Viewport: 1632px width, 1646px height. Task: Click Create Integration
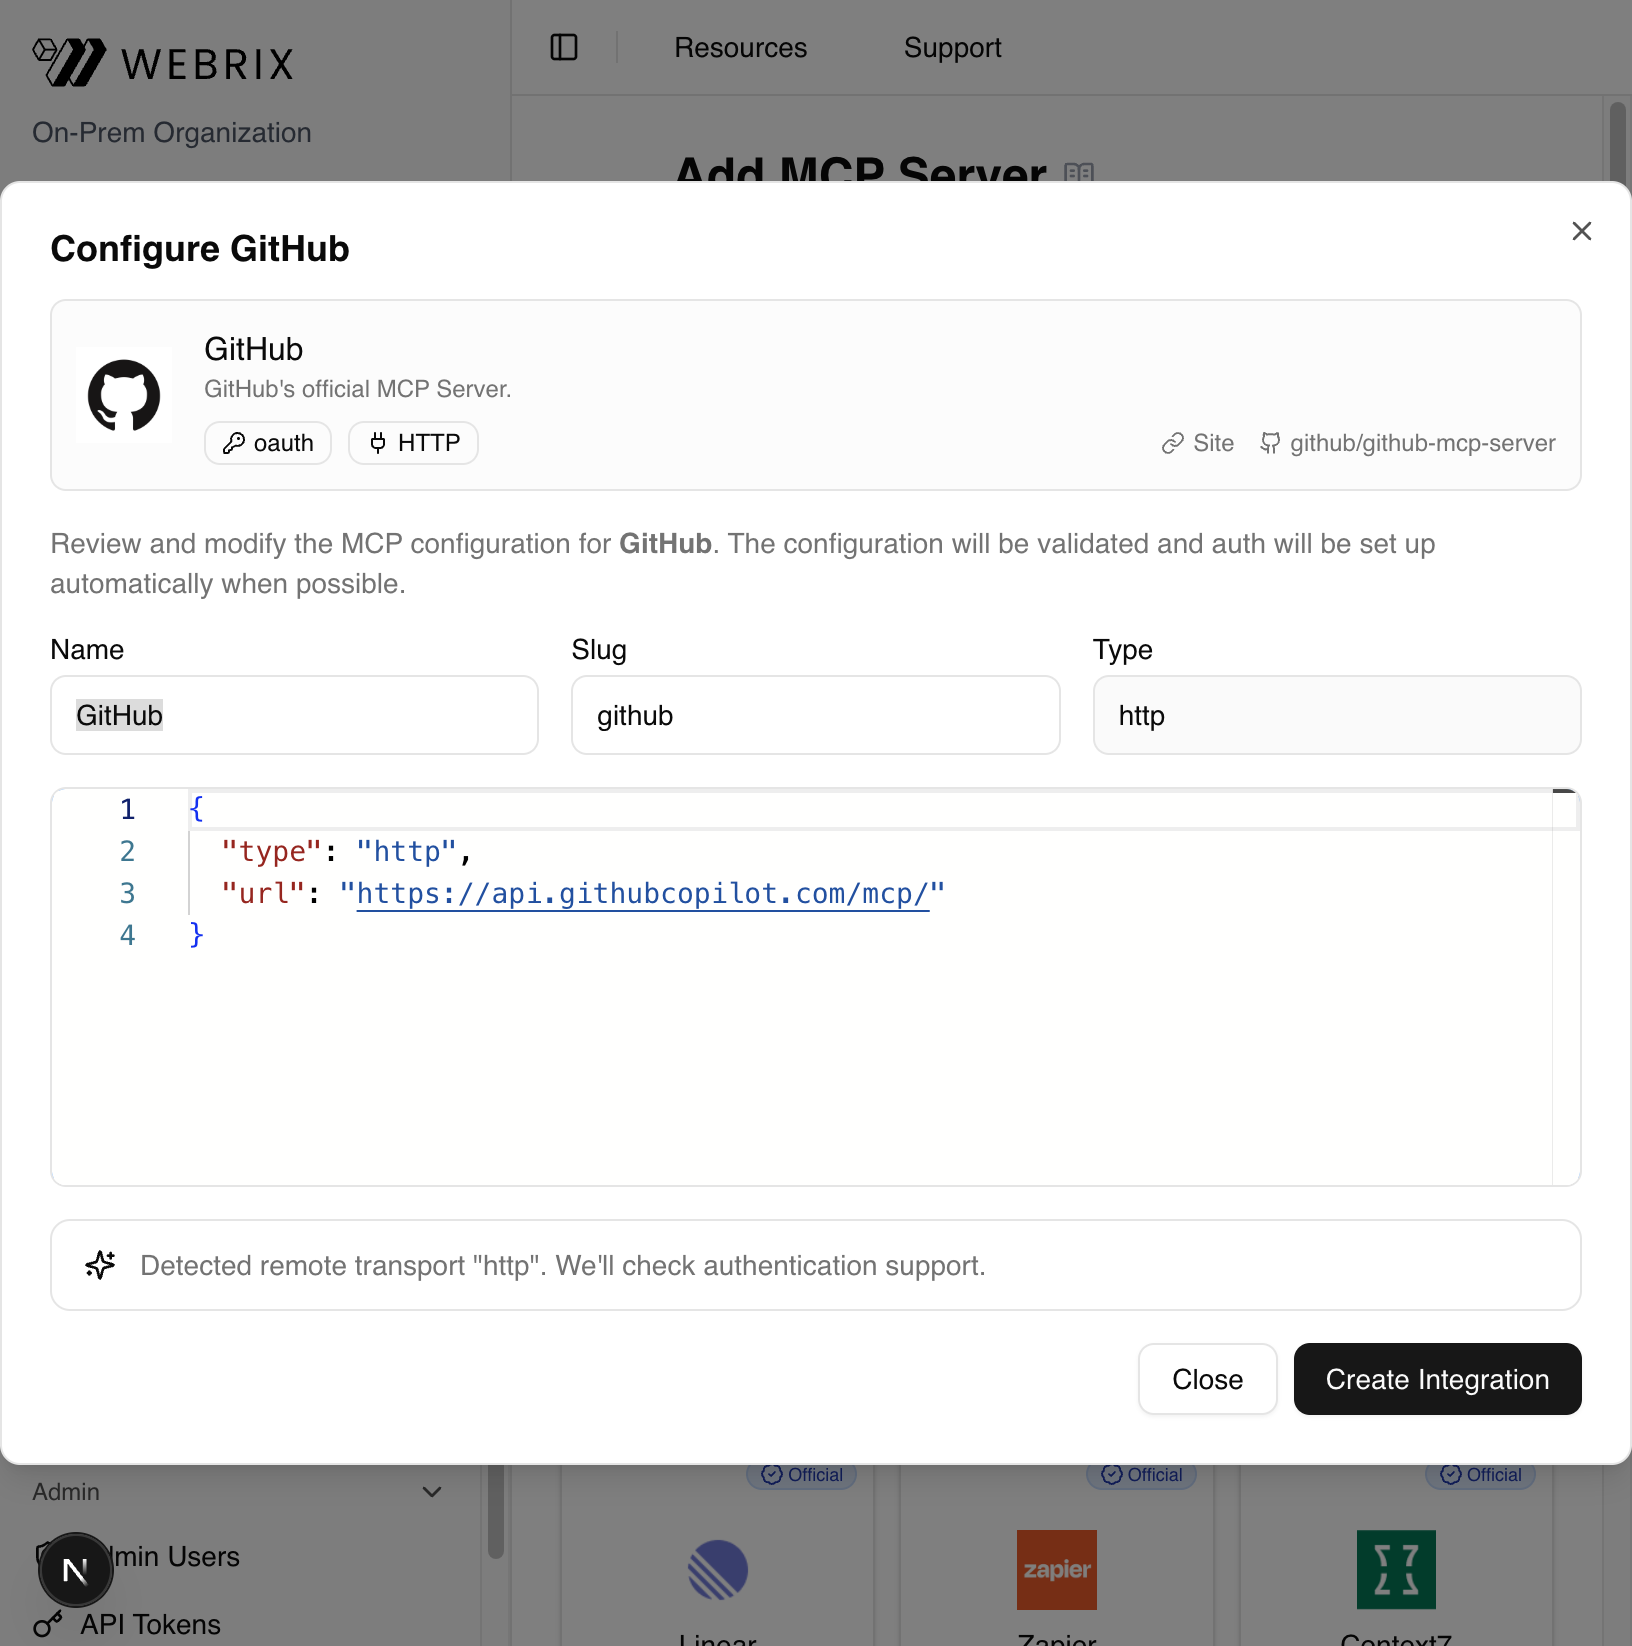coord(1437,1379)
